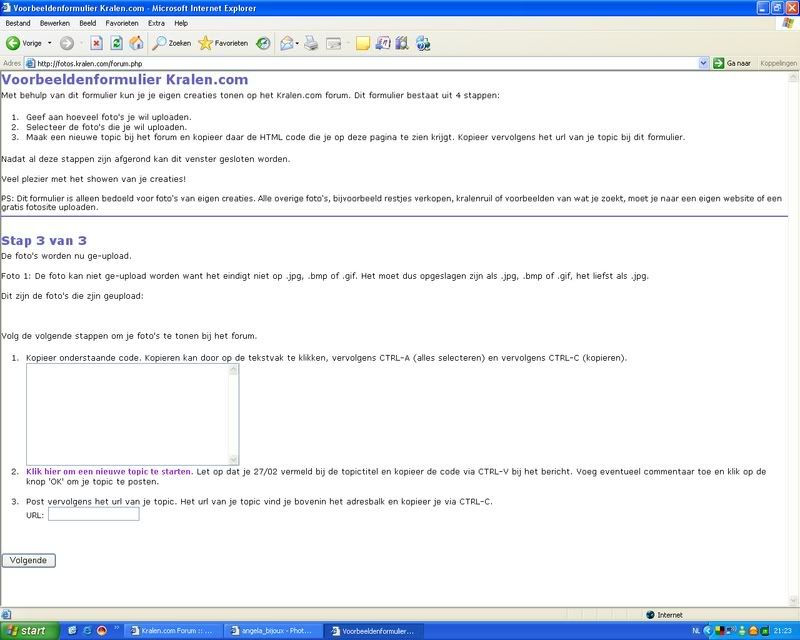Go to the Home page icon
Image resolution: width=800 pixels, height=640 pixels.
tap(136, 43)
